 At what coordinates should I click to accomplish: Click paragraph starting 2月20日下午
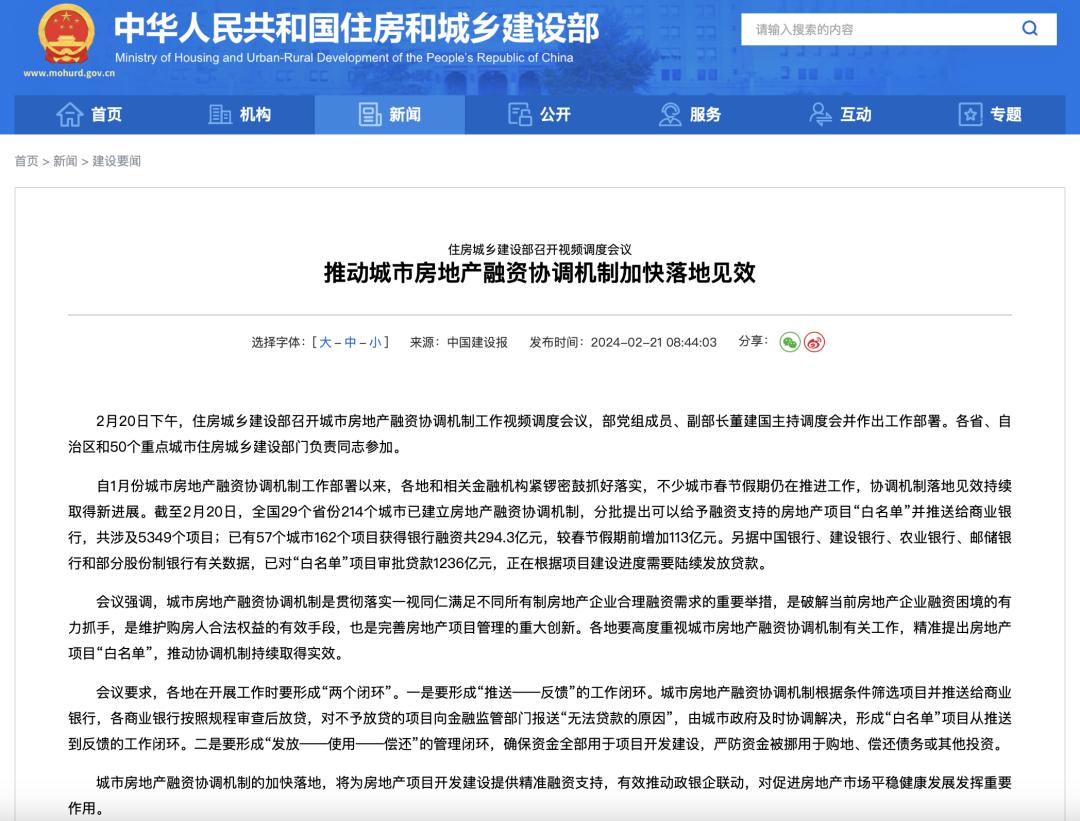(540, 434)
